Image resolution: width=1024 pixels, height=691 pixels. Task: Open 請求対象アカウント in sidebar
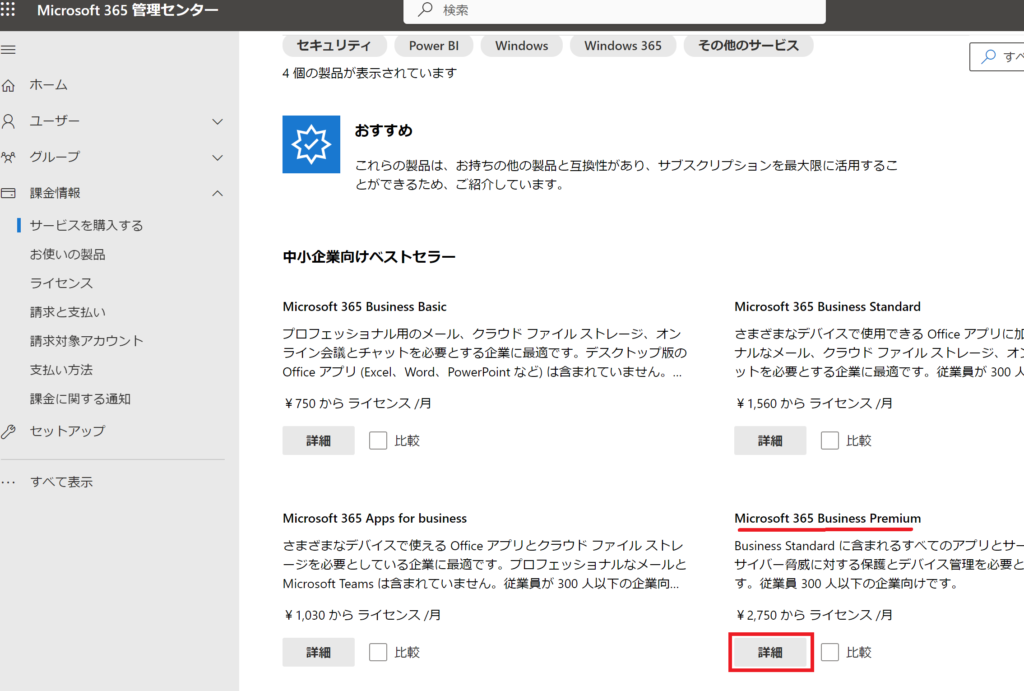[86, 340]
